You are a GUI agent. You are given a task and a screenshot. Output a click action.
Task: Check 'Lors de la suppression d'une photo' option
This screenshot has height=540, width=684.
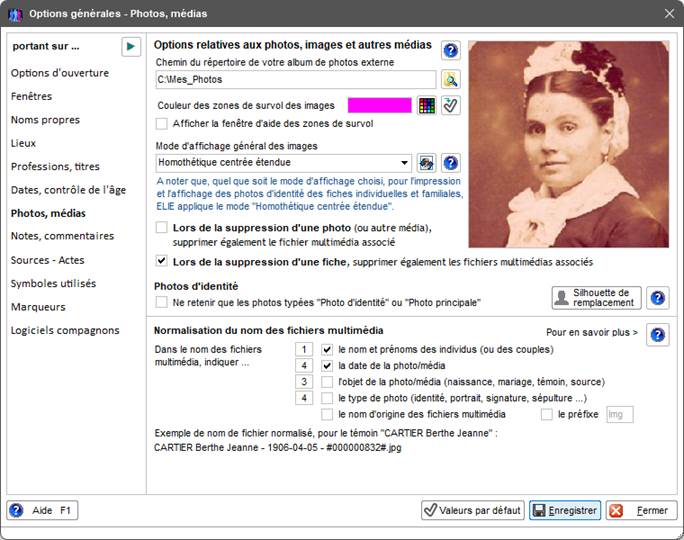(161, 228)
